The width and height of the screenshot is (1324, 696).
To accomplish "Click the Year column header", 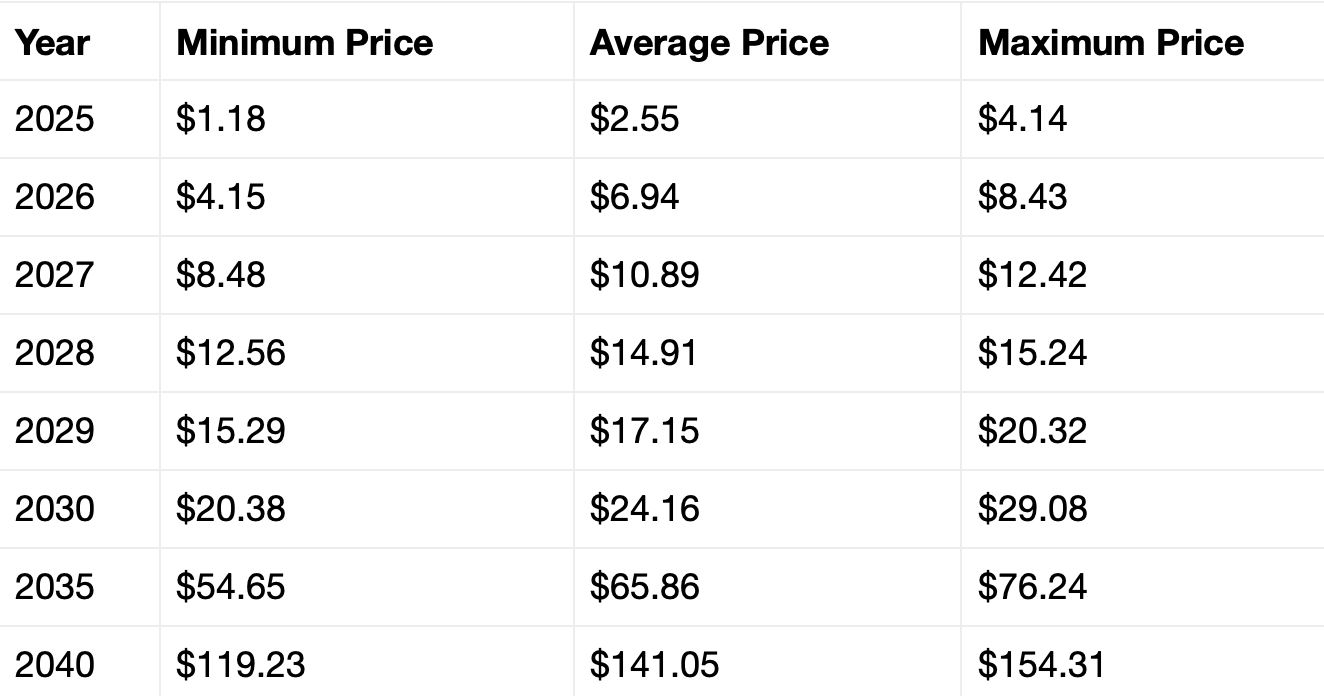I will (52, 42).
